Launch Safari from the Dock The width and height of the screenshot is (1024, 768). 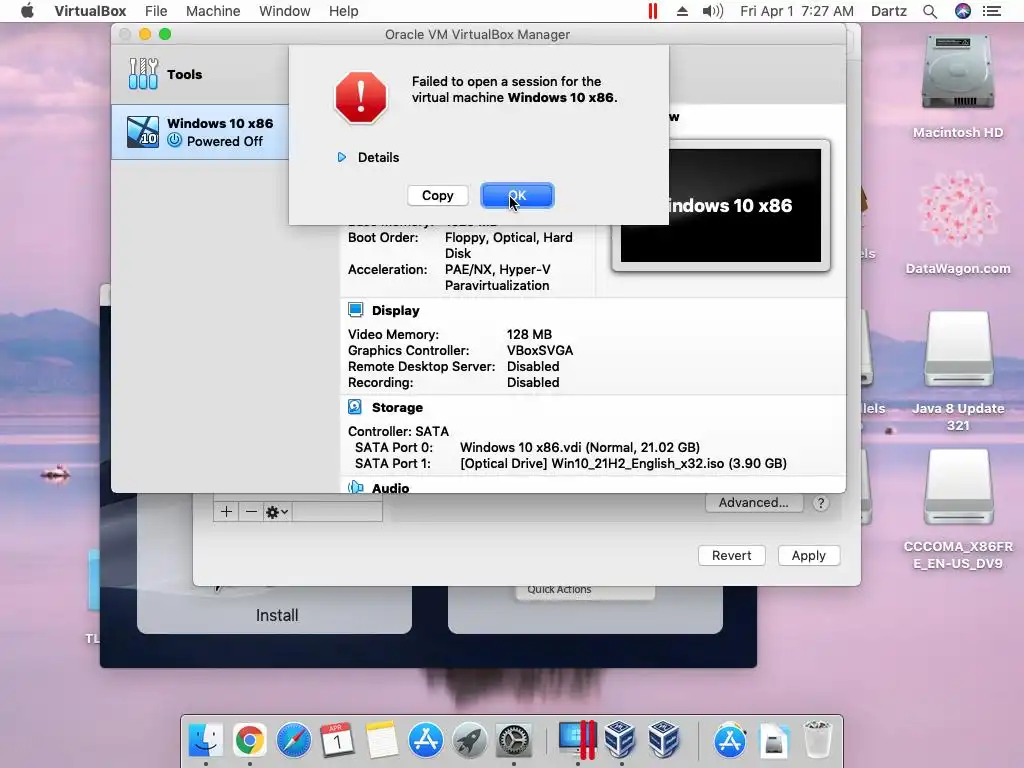pos(294,740)
